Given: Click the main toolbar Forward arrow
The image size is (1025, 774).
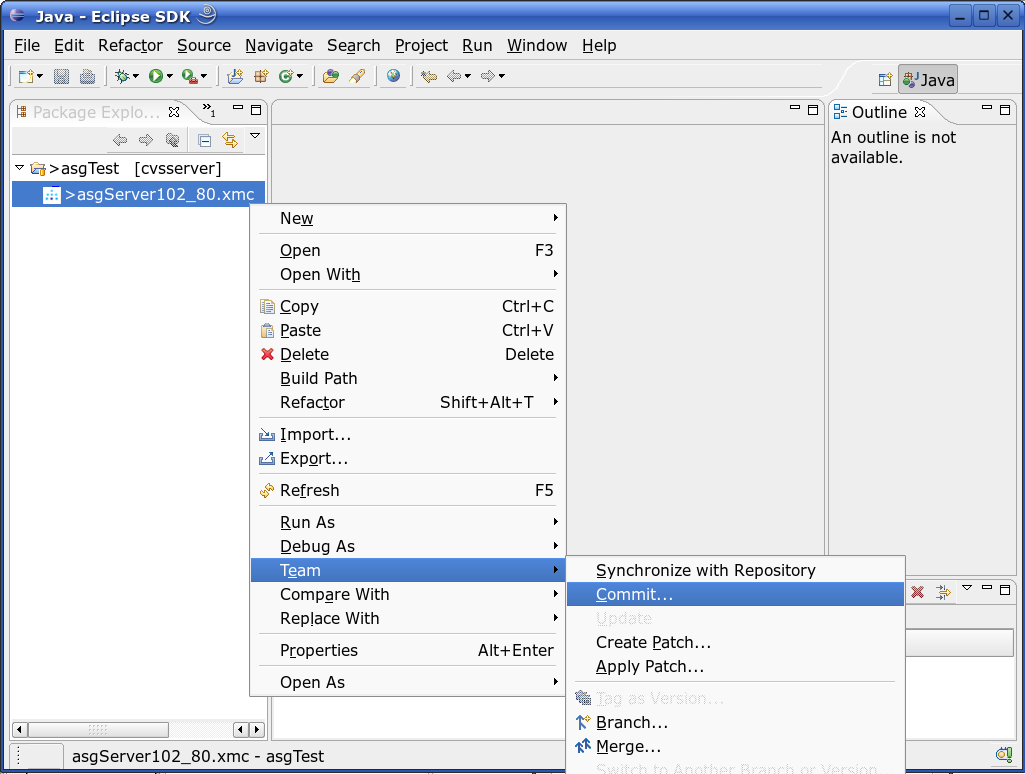Looking at the screenshot, I should click(488, 76).
